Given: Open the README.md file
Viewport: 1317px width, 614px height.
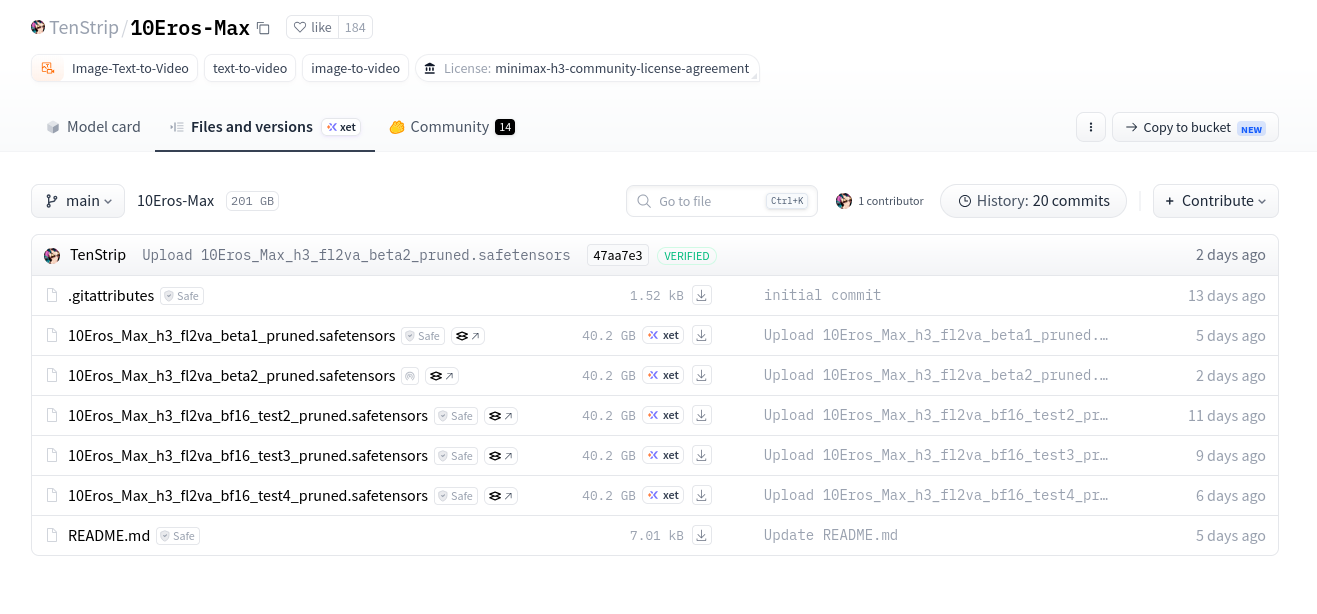Looking at the screenshot, I should [x=109, y=536].
